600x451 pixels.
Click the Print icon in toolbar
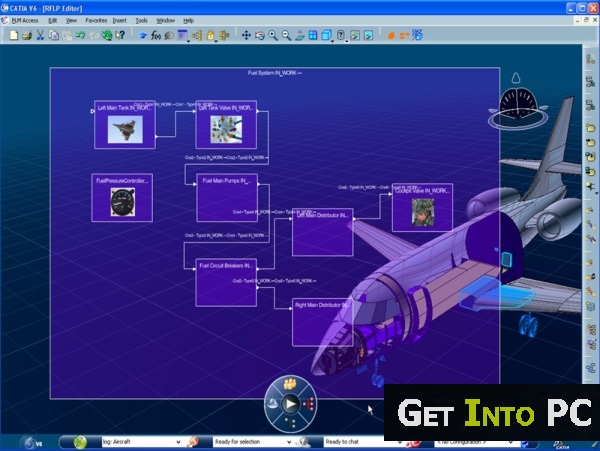coord(27,36)
